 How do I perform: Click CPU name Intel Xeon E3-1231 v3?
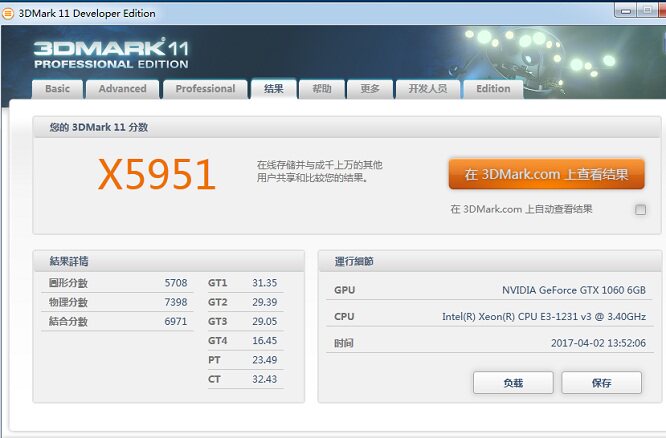click(x=544, y=316)
